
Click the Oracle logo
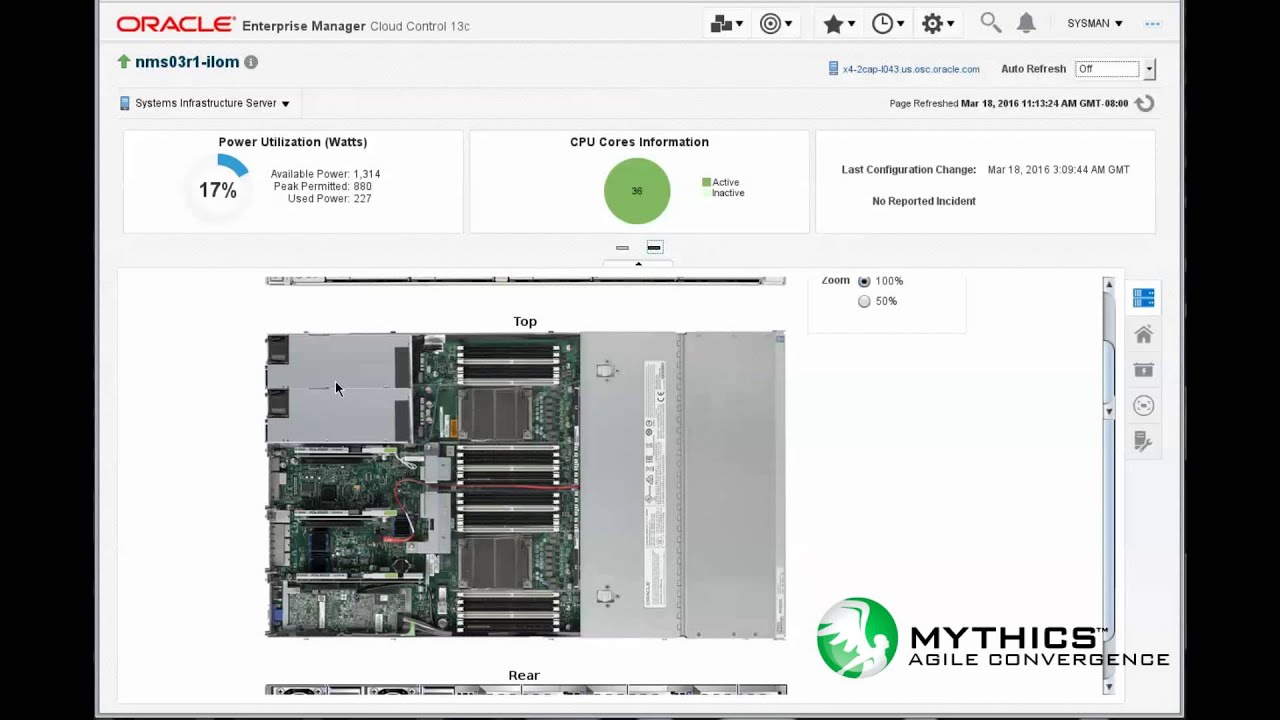tap(176, 24)
